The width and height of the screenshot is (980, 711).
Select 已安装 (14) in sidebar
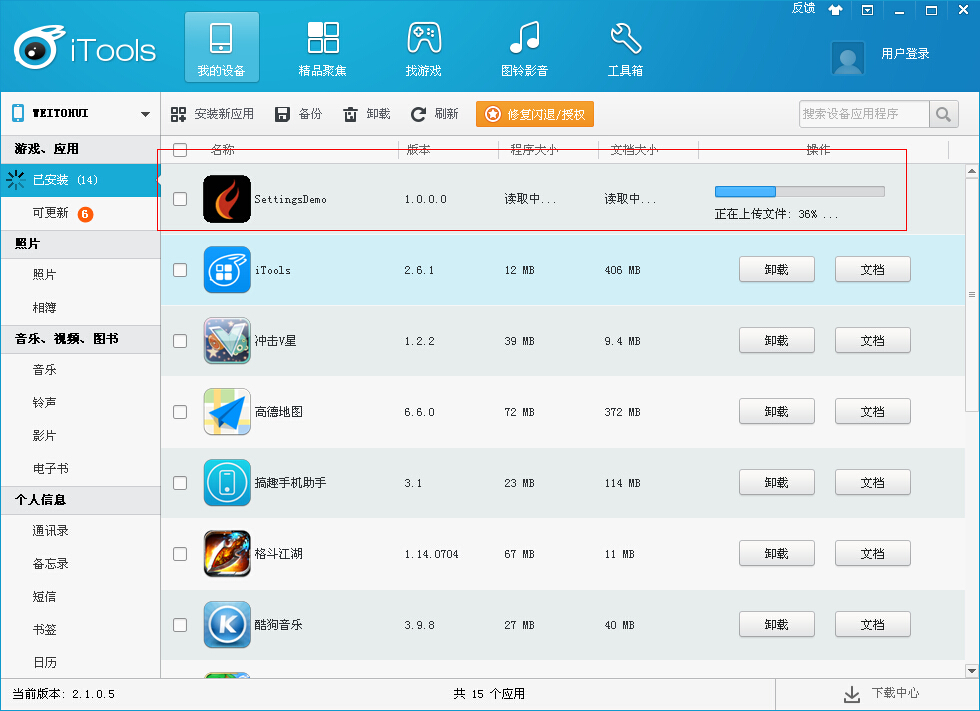click(x=81, y=180)
